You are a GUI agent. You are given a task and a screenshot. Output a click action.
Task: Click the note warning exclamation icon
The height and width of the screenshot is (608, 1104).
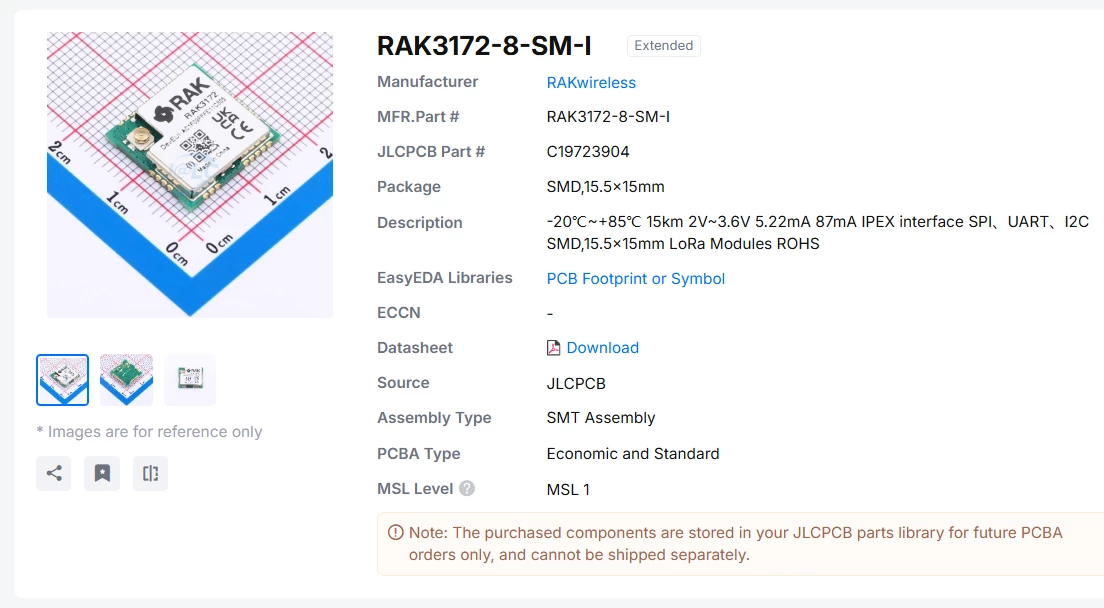click(x=396, y=533)
